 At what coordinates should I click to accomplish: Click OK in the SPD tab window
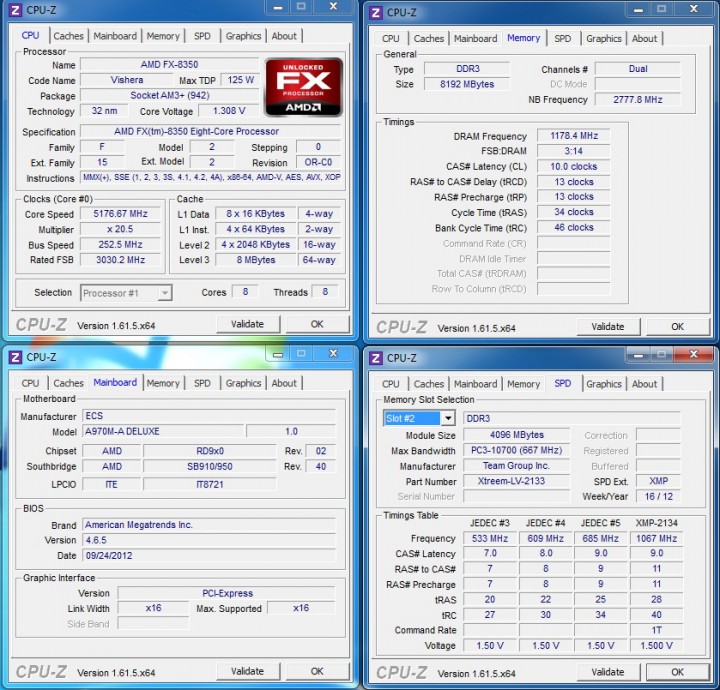(x=678, y=672)
